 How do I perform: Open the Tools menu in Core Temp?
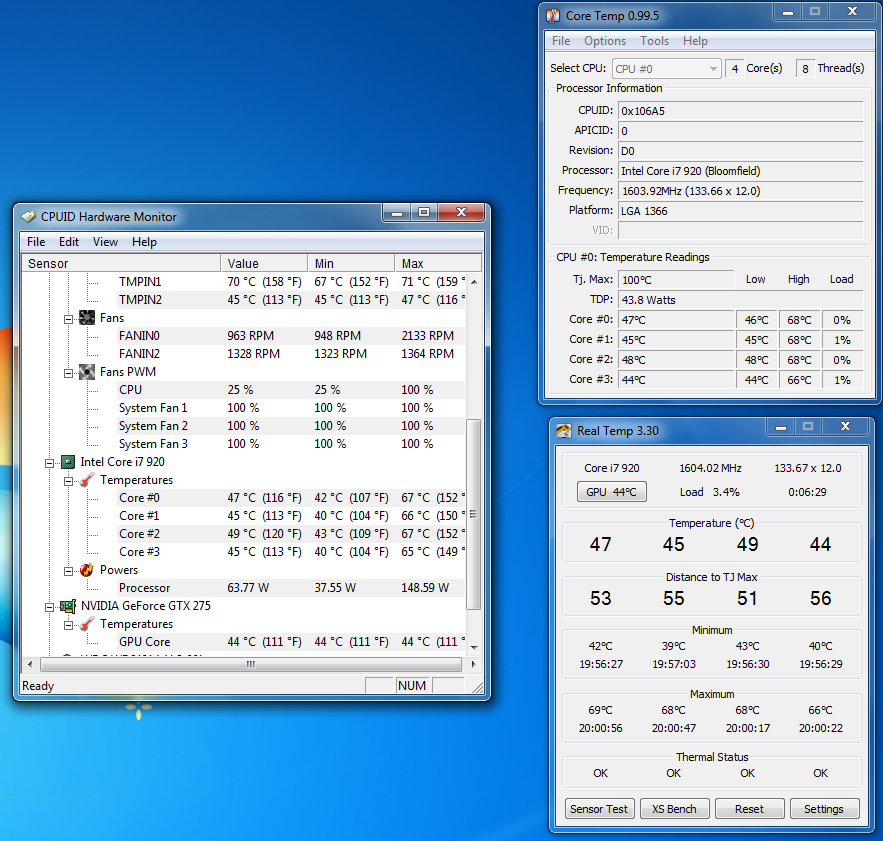coord(654,41)
